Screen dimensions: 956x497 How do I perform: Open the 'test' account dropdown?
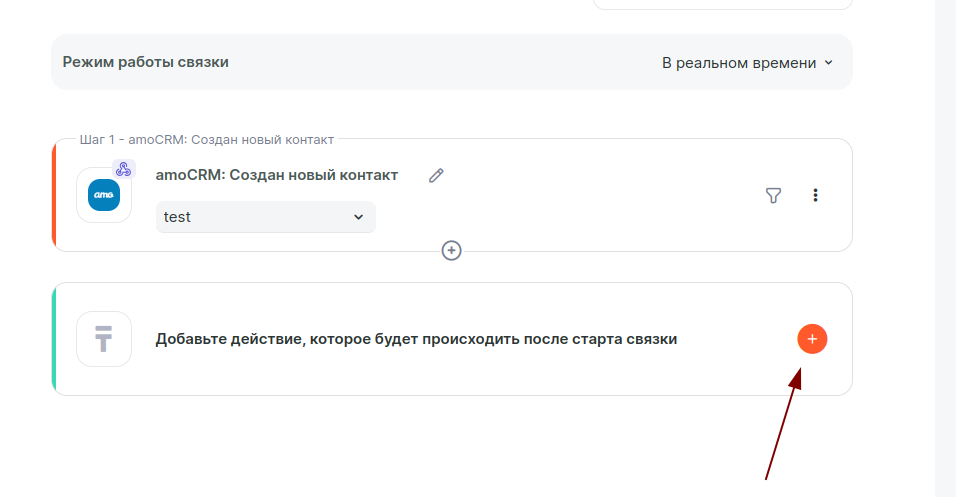point(265,217)
